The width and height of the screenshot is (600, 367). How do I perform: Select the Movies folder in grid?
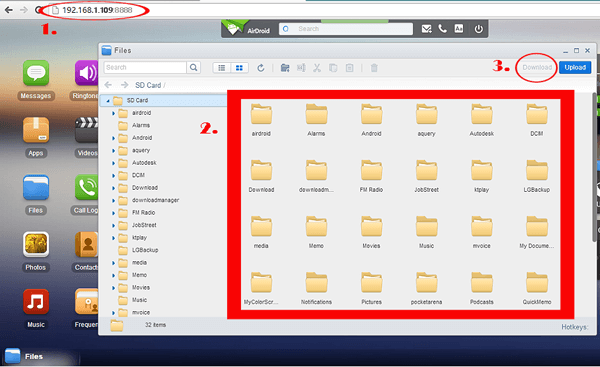click(372, 232)
